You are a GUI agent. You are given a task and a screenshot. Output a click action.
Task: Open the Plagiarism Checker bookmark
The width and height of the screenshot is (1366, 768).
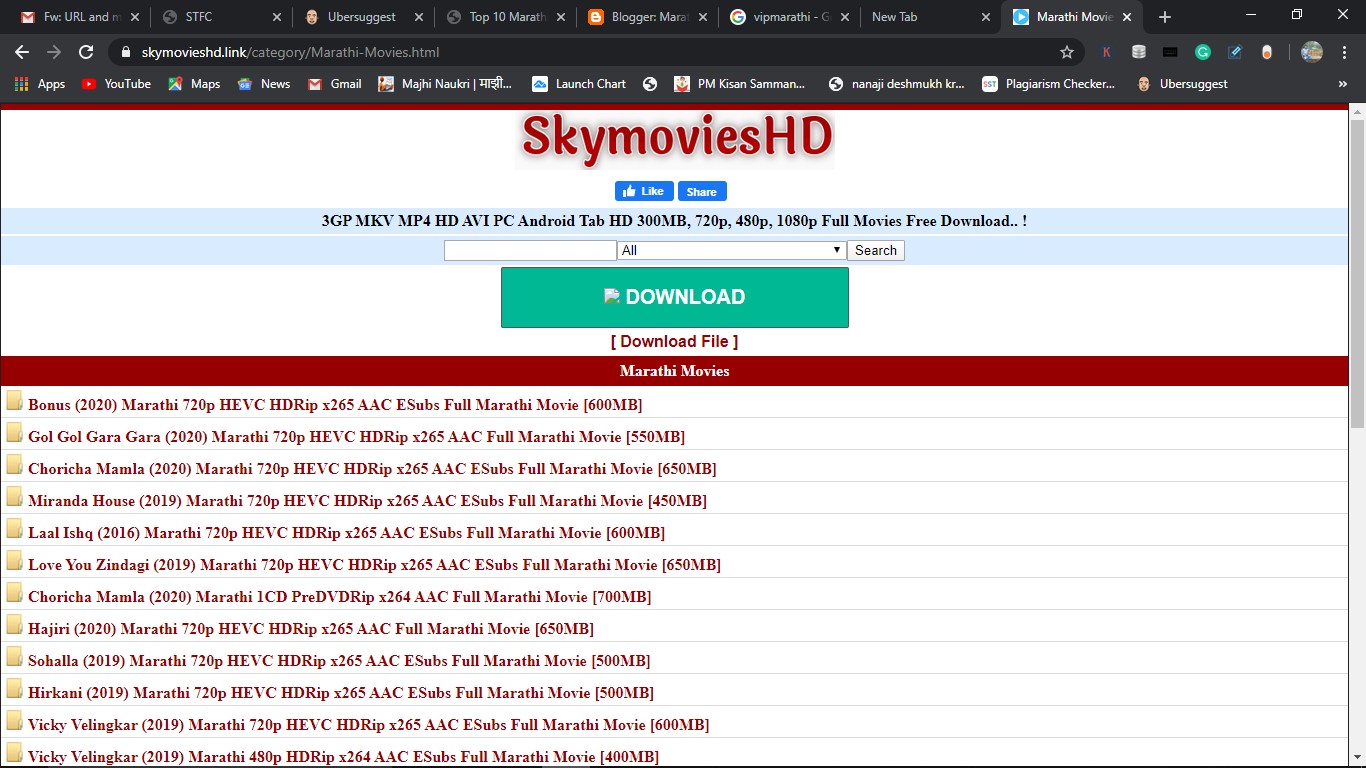[x=1049, y=84]
